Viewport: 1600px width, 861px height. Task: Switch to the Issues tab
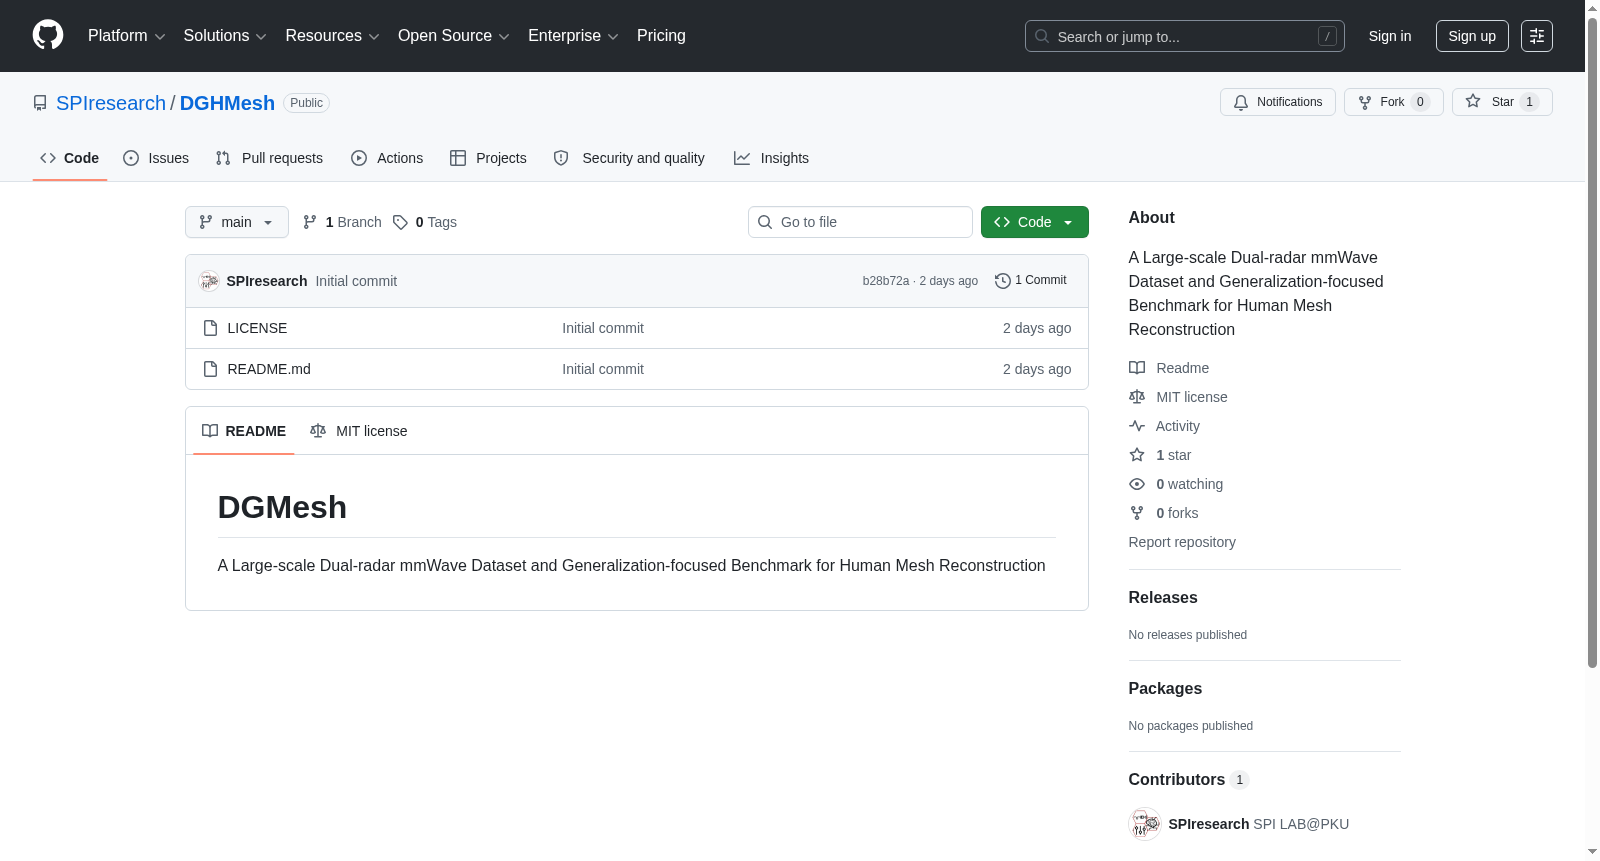click(156, 158)
